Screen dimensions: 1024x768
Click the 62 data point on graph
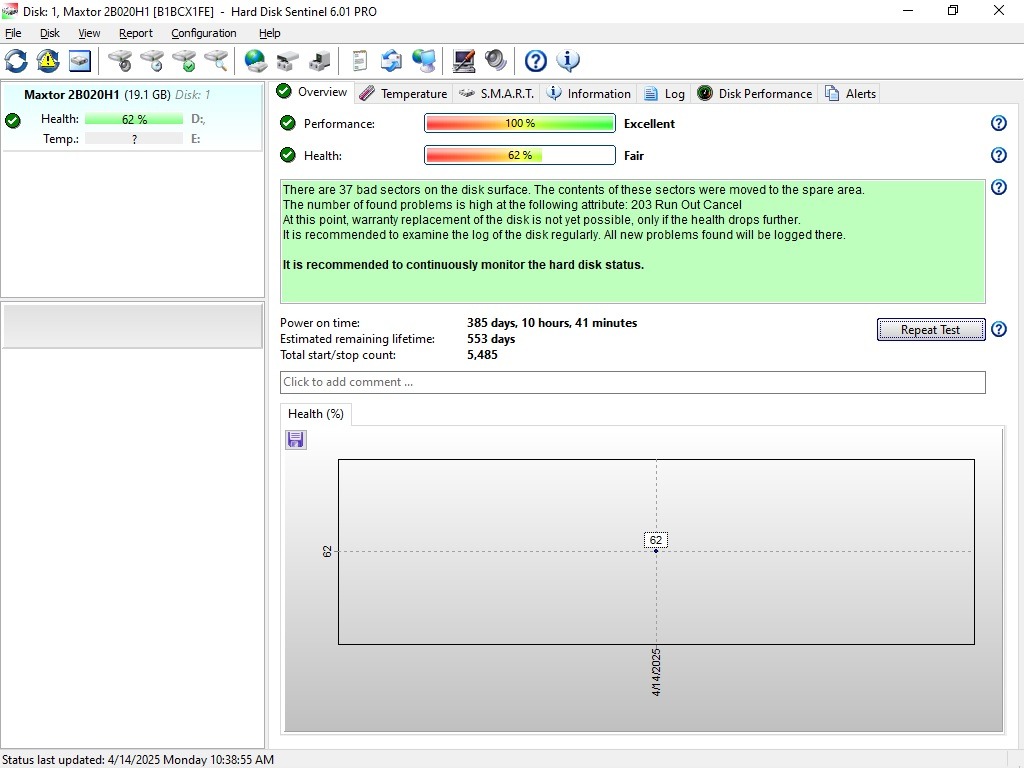click(656, 551)
